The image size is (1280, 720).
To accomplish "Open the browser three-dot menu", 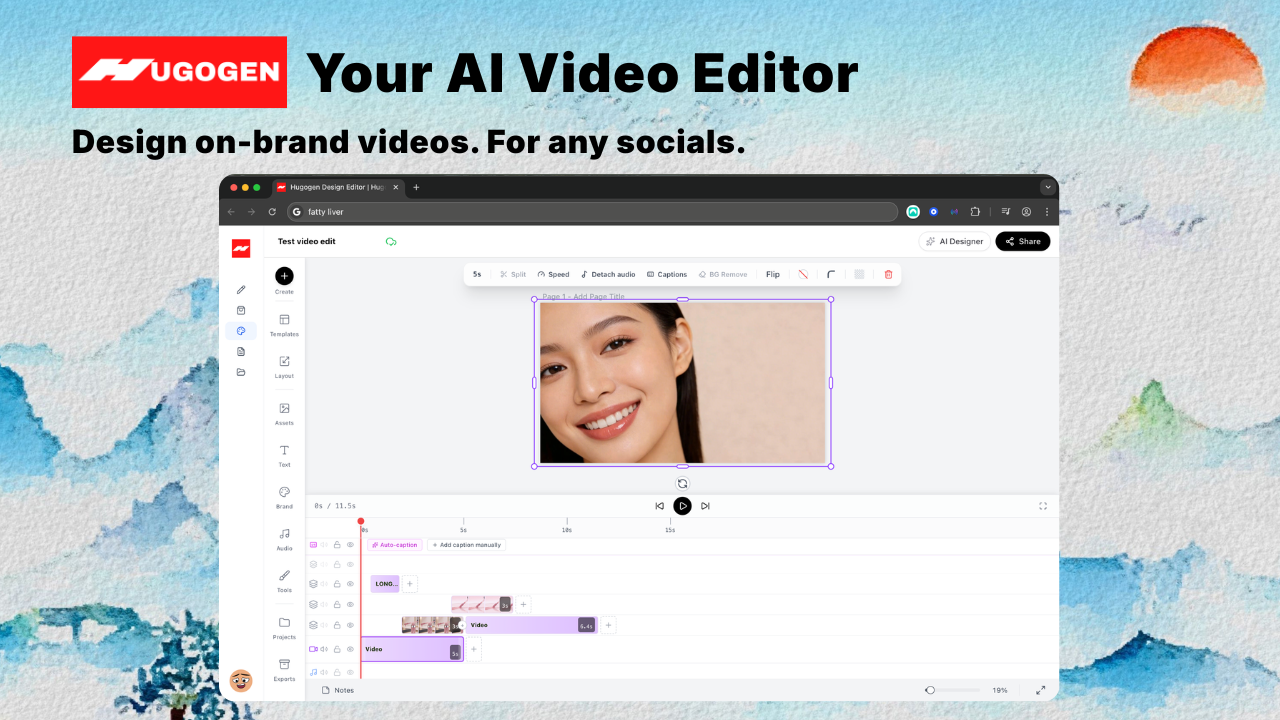I will click(1047, 212).
